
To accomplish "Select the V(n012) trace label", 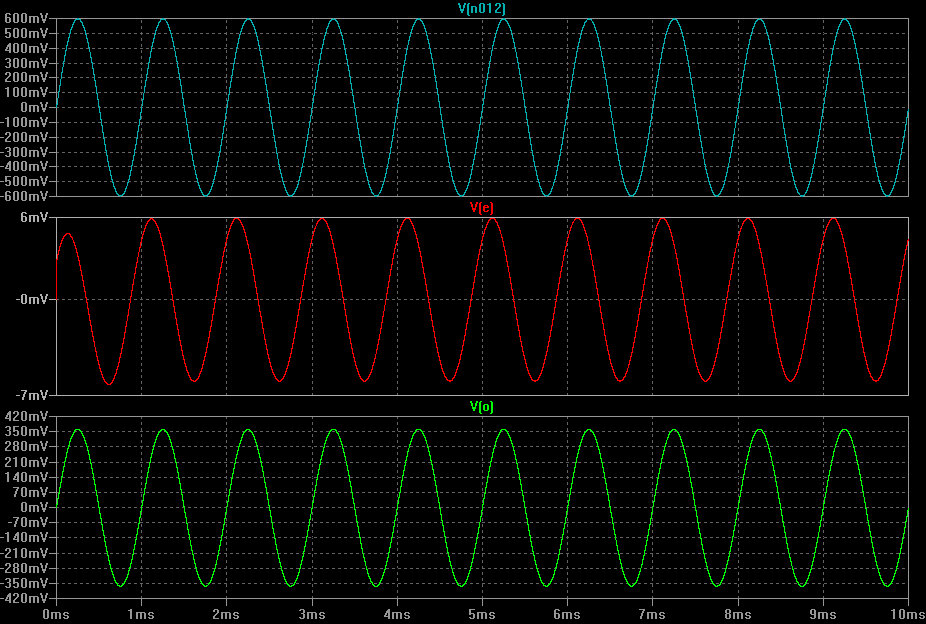I will pyautogui.click(x=482, y=8).
